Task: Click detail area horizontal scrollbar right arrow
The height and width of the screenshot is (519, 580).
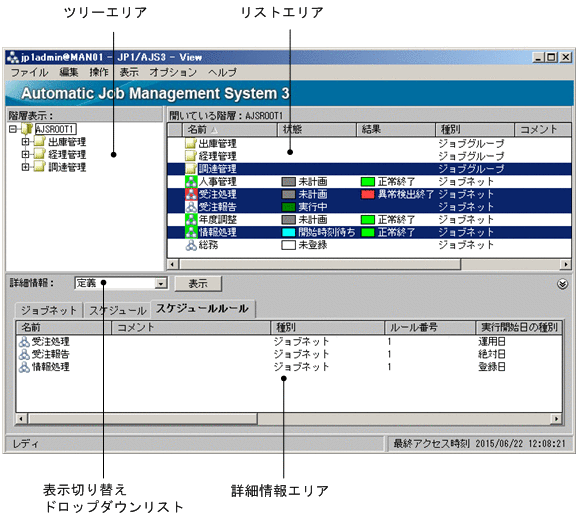Action: tap(556, 419)
